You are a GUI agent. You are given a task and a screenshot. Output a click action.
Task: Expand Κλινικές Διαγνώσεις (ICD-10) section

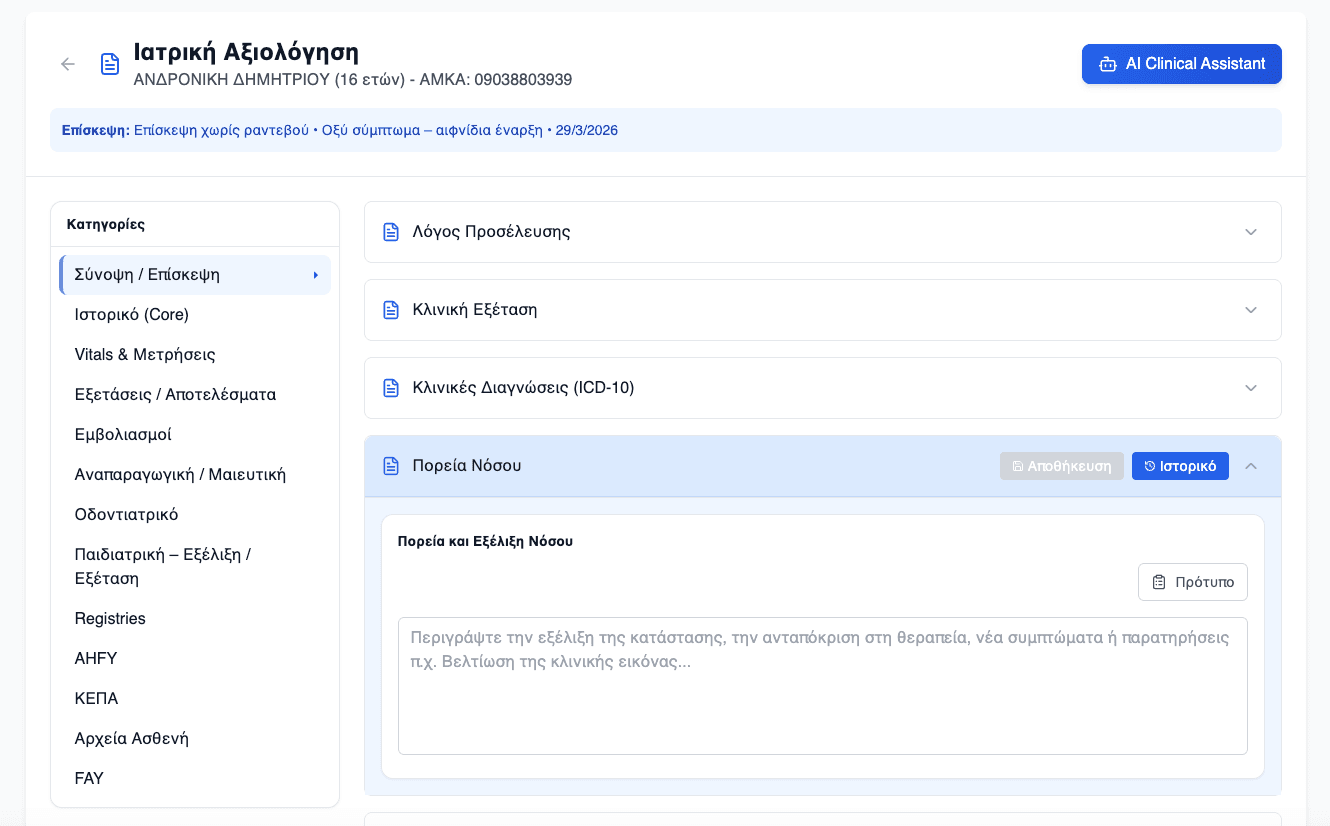point(1250,388)
